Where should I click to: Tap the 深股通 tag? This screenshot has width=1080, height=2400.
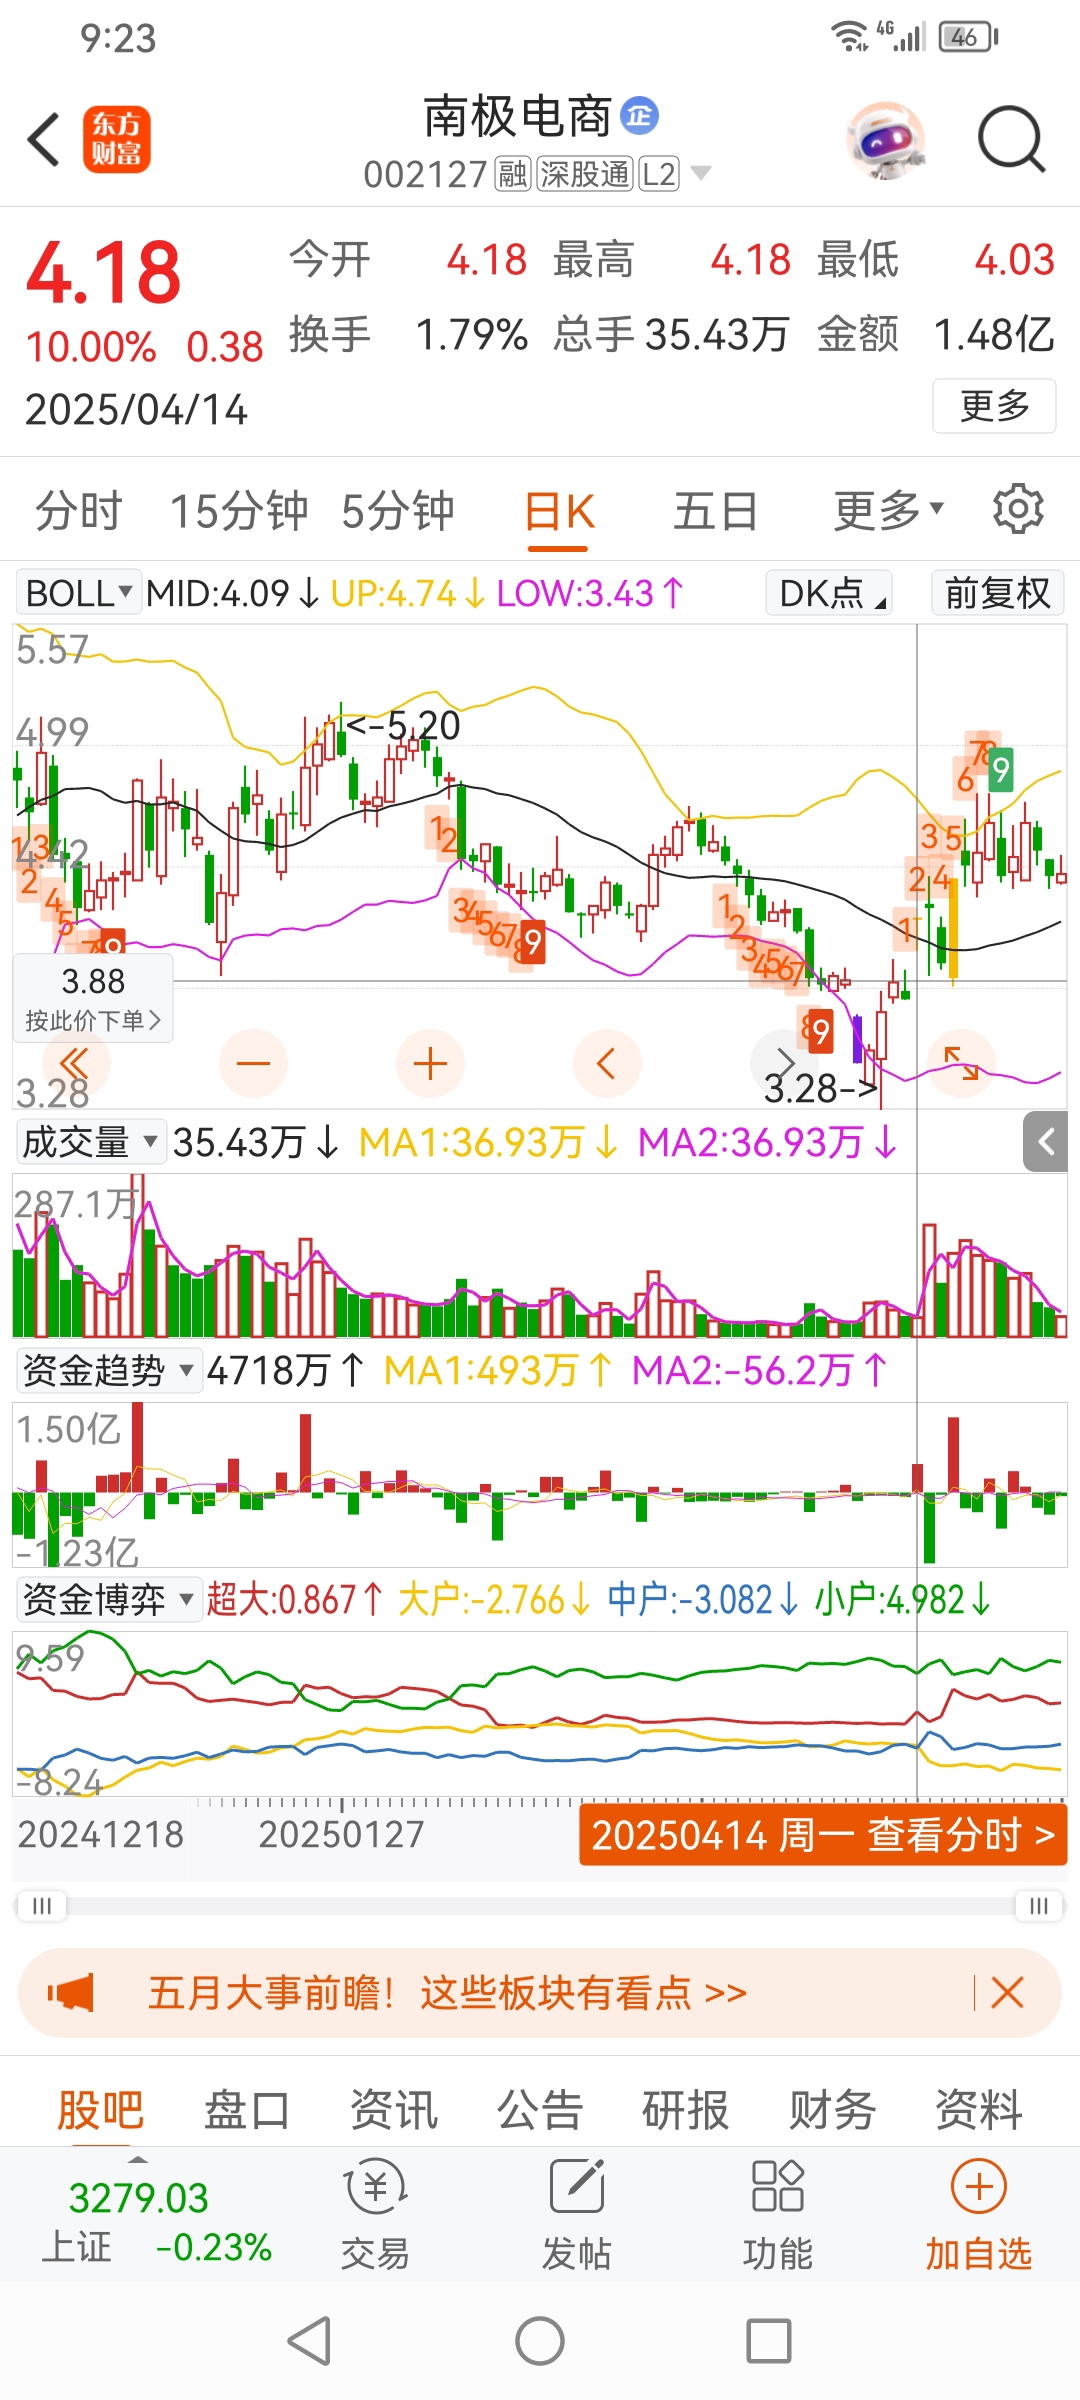(585, 174)
